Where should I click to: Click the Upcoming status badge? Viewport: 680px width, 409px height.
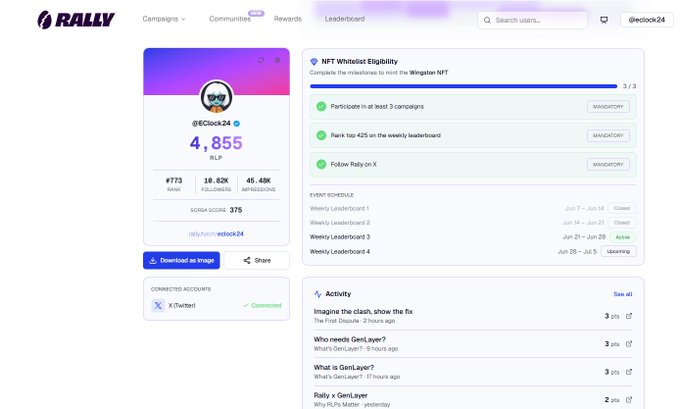[x=618, y=252]
